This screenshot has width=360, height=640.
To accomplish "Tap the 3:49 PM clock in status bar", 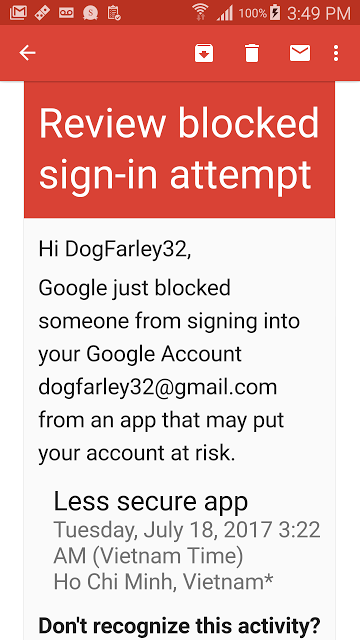I will click(319, 13).
